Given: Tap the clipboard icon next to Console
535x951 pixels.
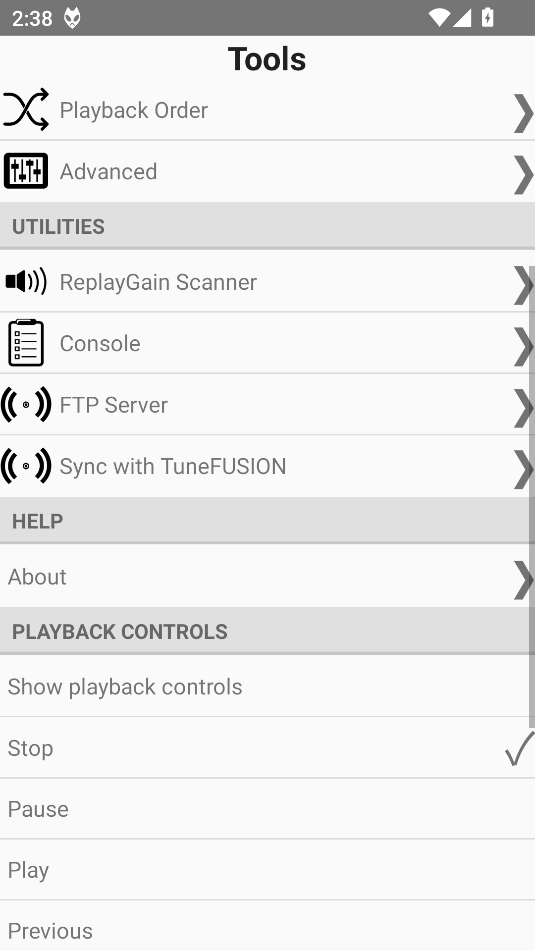Looking at the screenshot, I should point(25,343).
